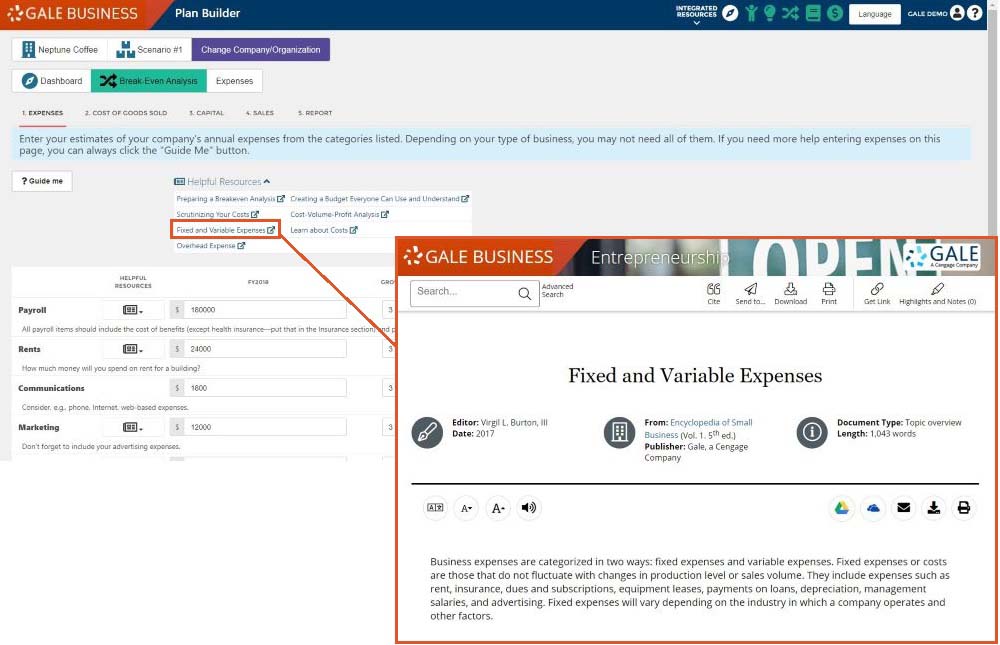Image resolution: width=1000 pixels, height=645 pixels.
Task: Open the Cost-Volume-Profit Analysis link
Action: coord(339,214)
